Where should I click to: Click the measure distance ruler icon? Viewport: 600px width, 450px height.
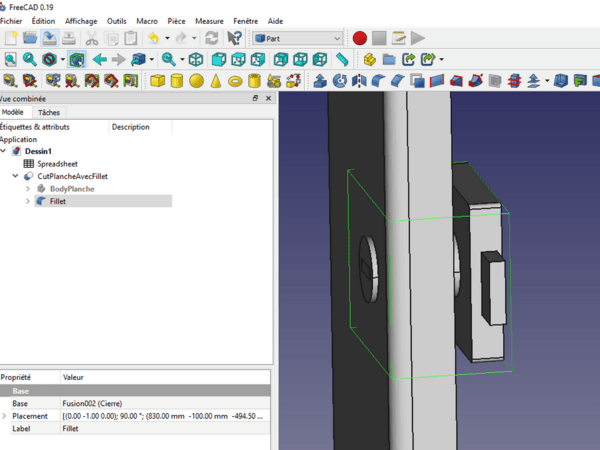[x=342, y=60]
